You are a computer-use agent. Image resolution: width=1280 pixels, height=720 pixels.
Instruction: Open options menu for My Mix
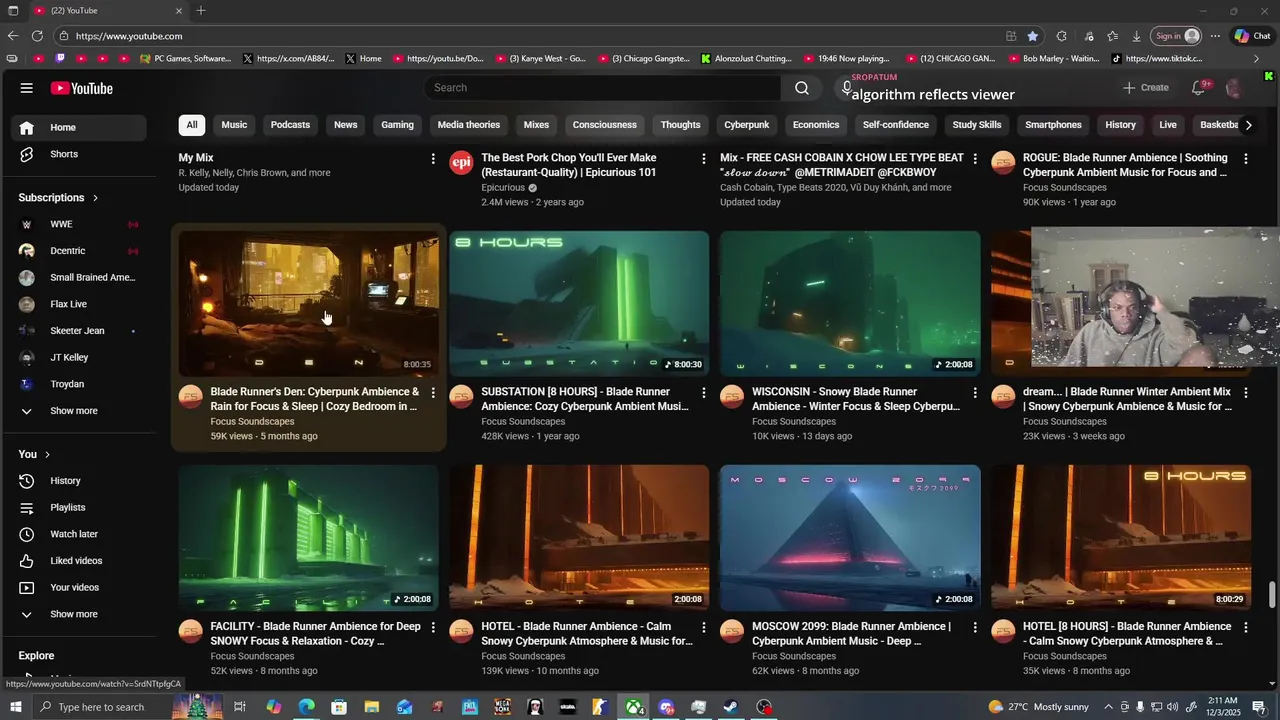433,159
